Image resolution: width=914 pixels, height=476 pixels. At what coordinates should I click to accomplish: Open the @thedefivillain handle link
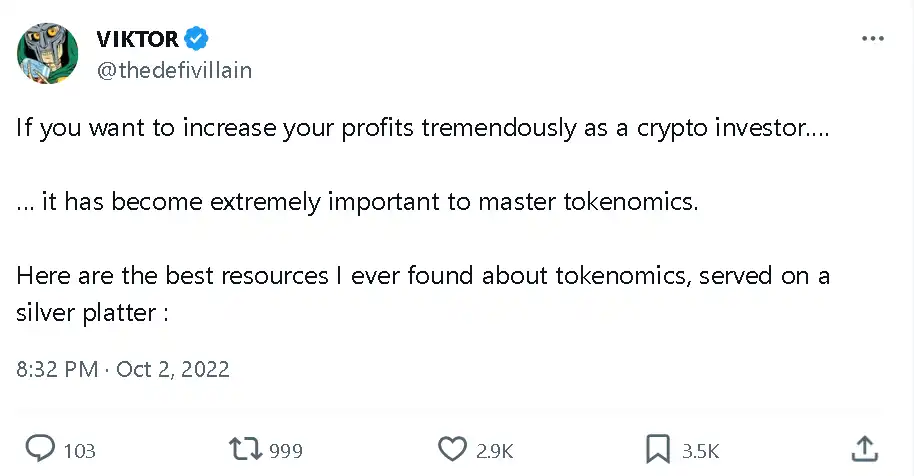point(173,70)
